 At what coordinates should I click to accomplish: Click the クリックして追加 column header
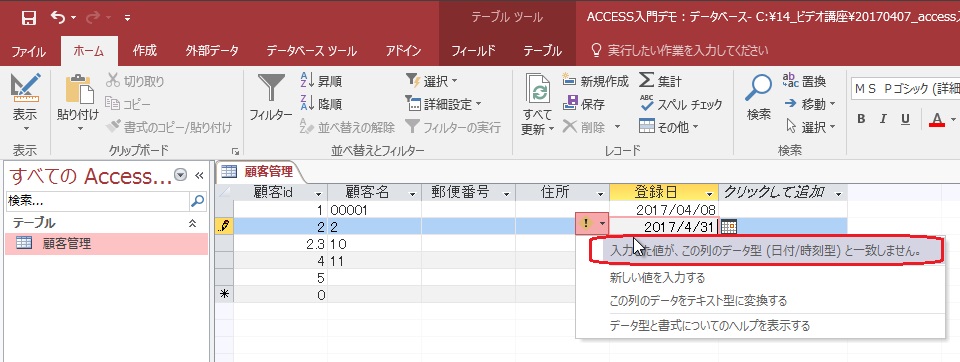pyautogui.click(x=782, y=192)
